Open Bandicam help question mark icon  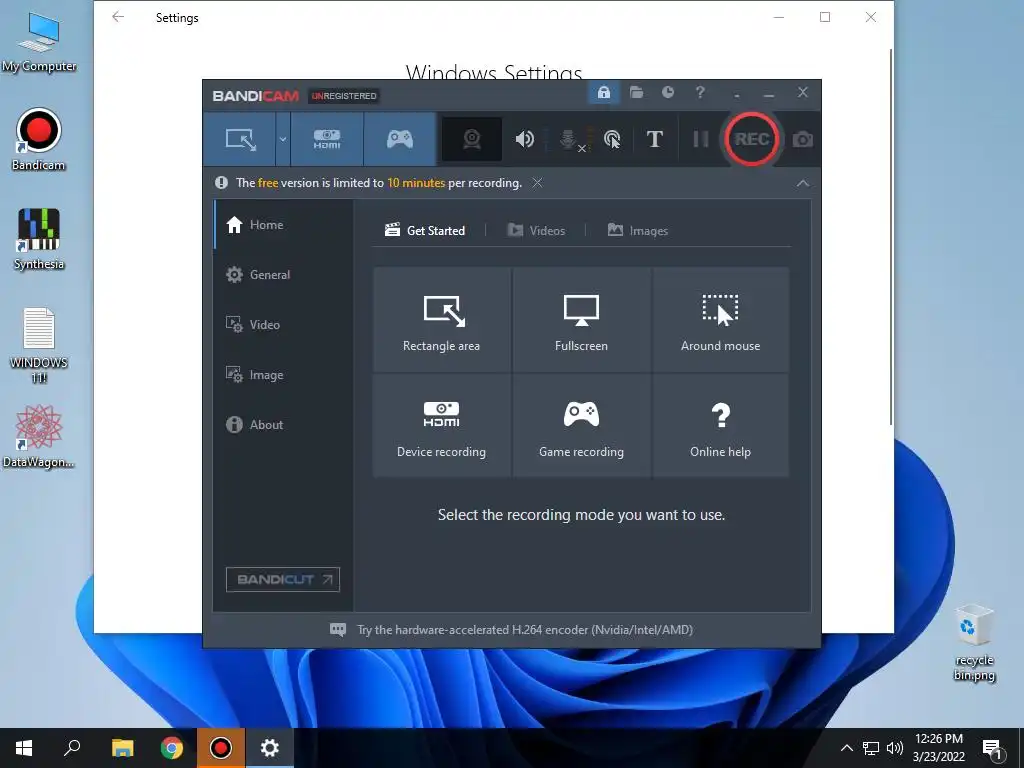coord(700,93)
